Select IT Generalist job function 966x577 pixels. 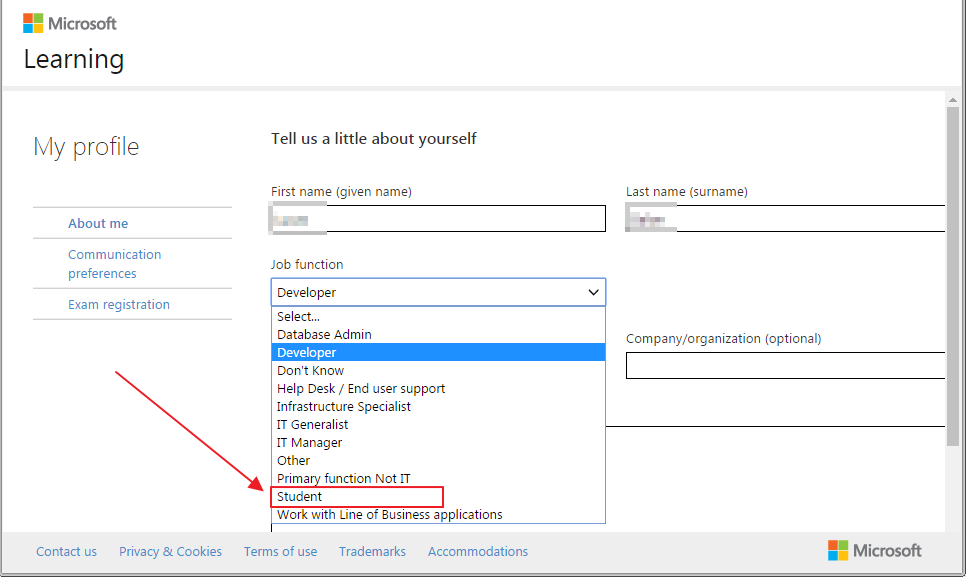tap(438, 424)
